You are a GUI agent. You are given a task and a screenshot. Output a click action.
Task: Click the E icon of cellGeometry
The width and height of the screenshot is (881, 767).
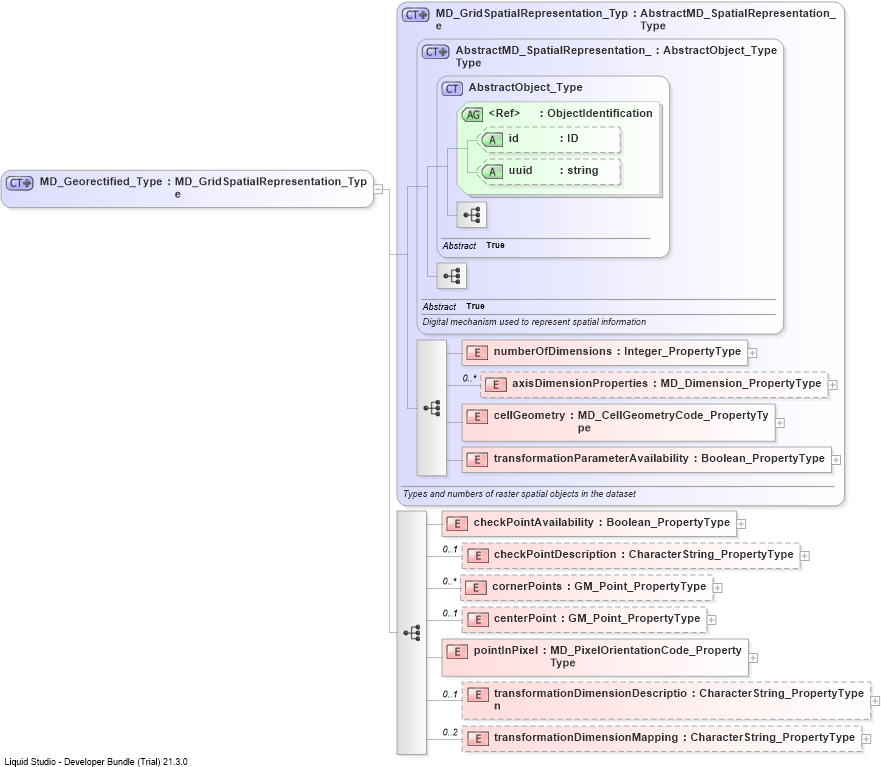(x=477, y=417)
